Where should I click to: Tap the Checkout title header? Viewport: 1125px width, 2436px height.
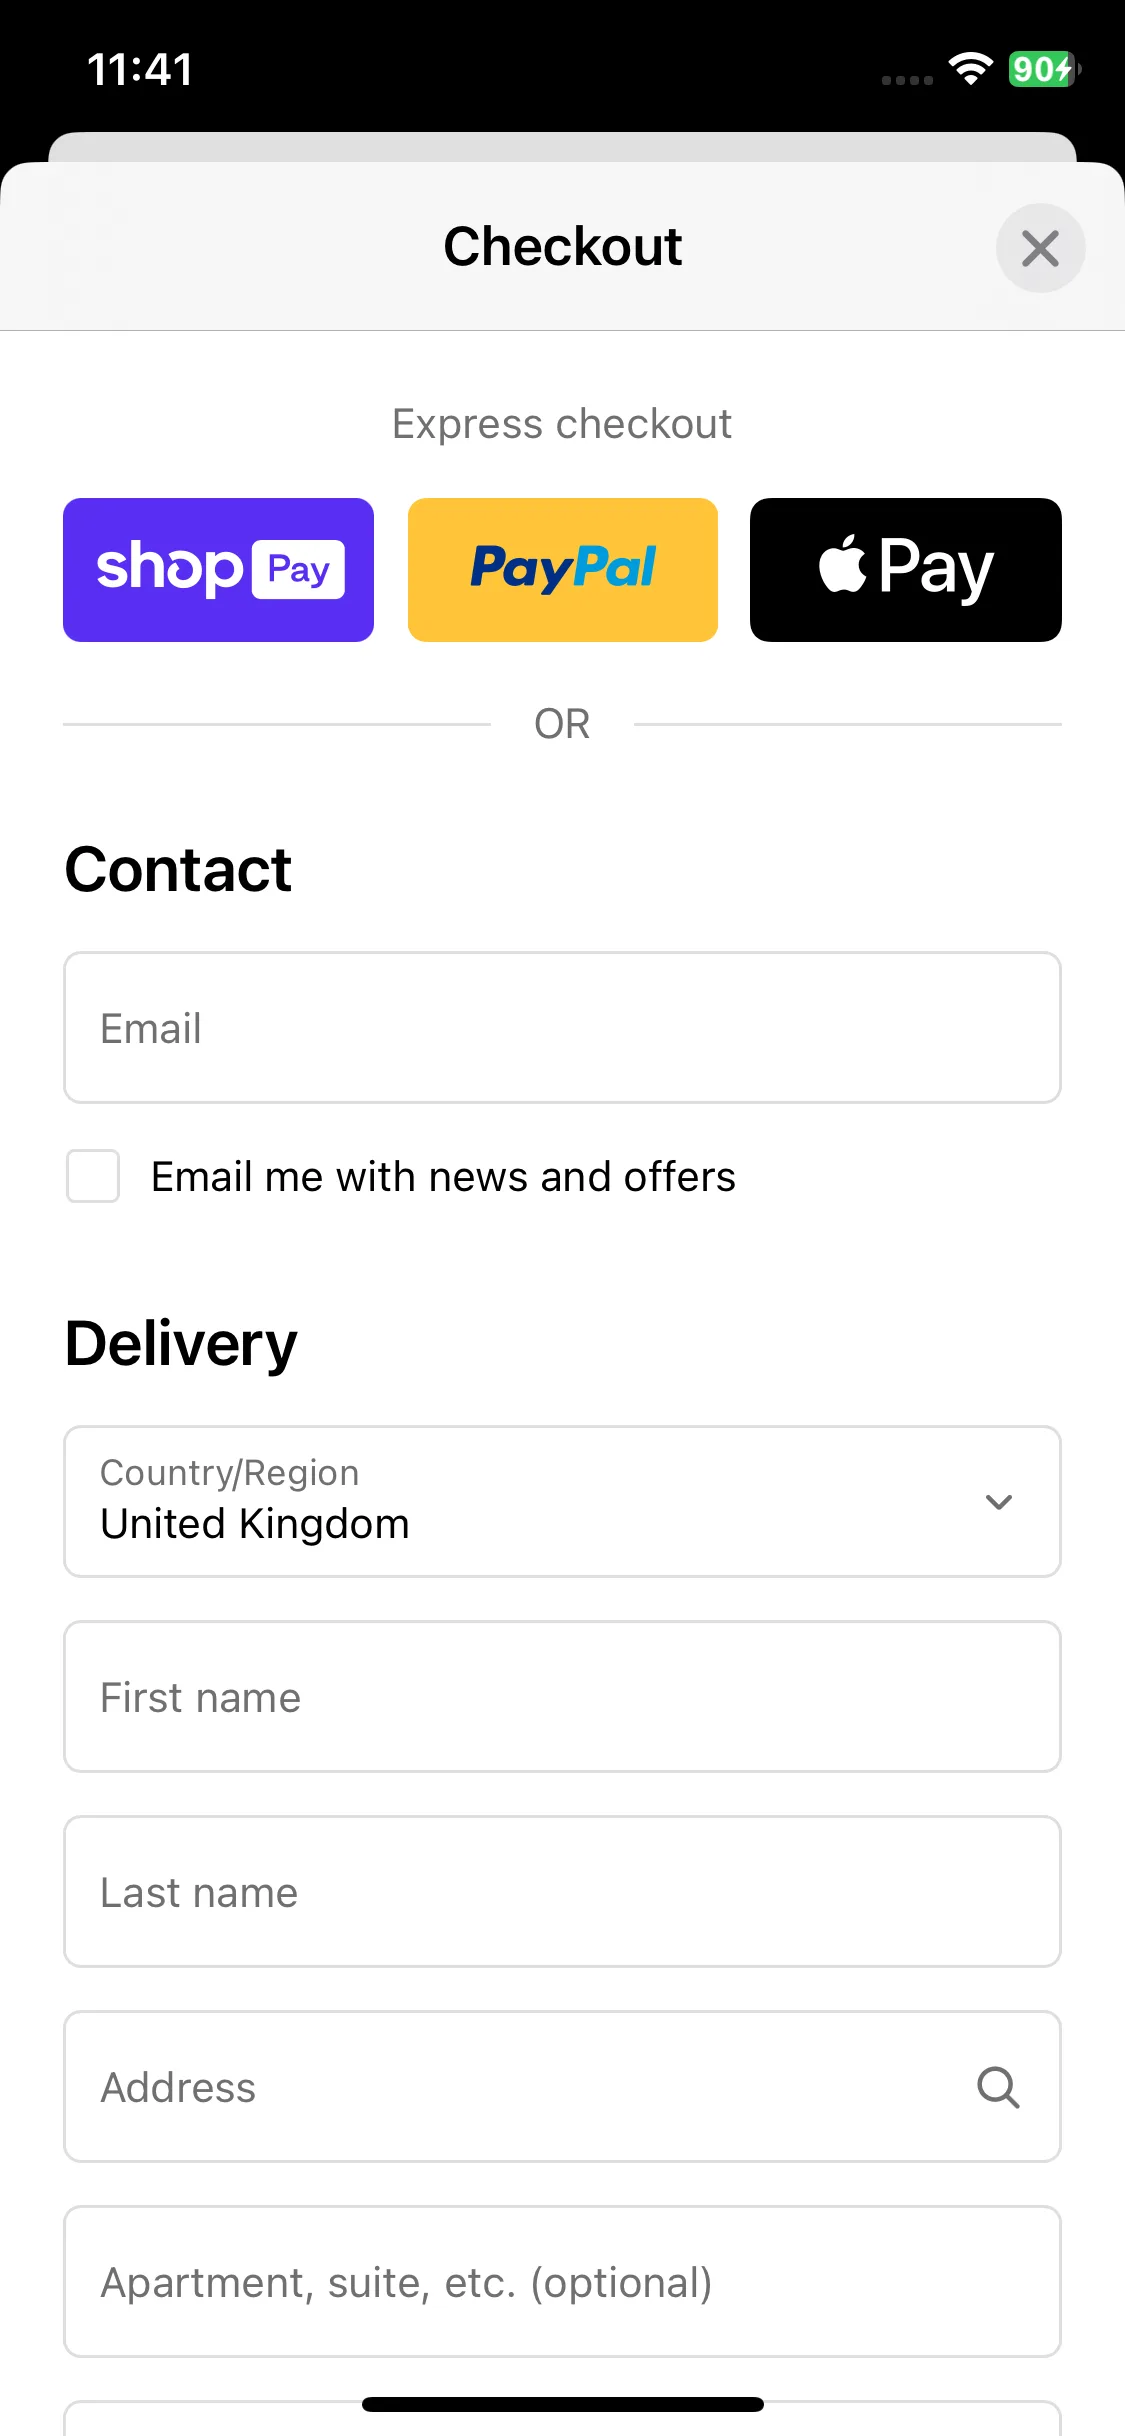[563, 247]
